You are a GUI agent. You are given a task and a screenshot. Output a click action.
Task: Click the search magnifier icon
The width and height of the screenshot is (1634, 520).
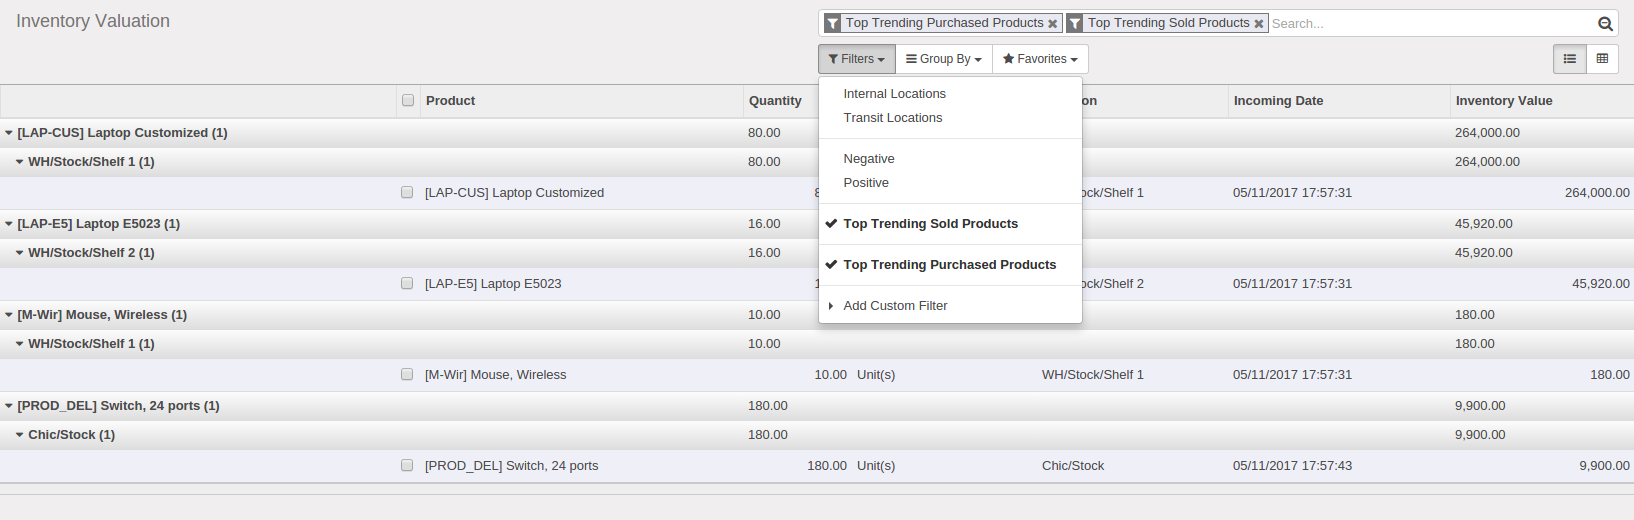1605,24
